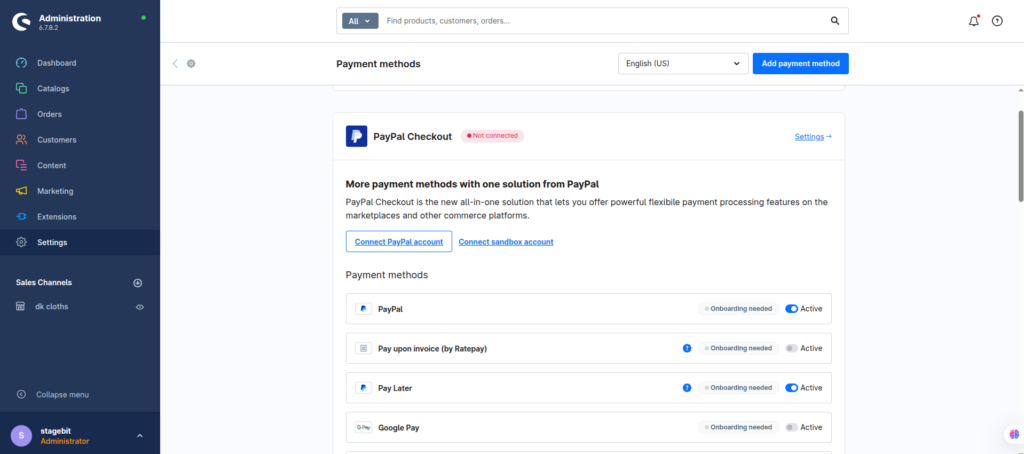Toggle the dk cloths eye visibility icon
1024x454 pixels.
click(140, 306)
